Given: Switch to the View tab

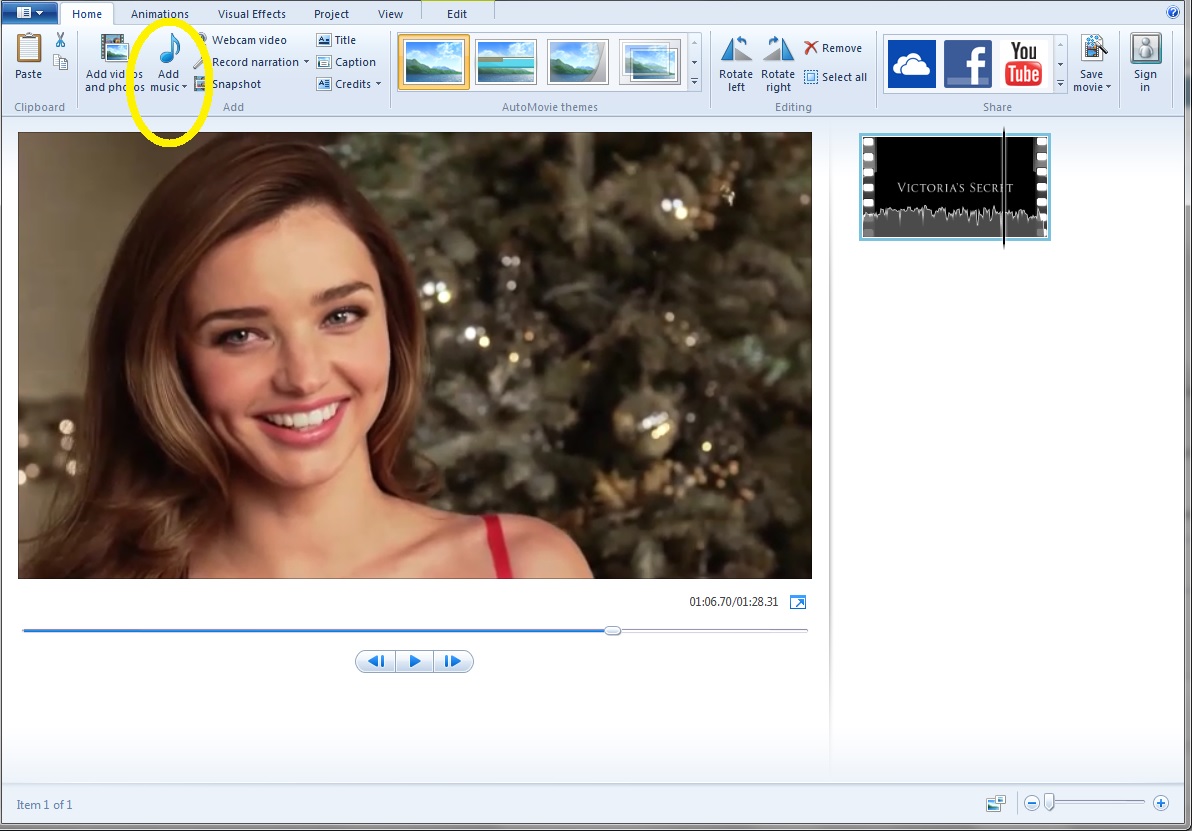Looking at the screenshot, I should tap(391, 14).
